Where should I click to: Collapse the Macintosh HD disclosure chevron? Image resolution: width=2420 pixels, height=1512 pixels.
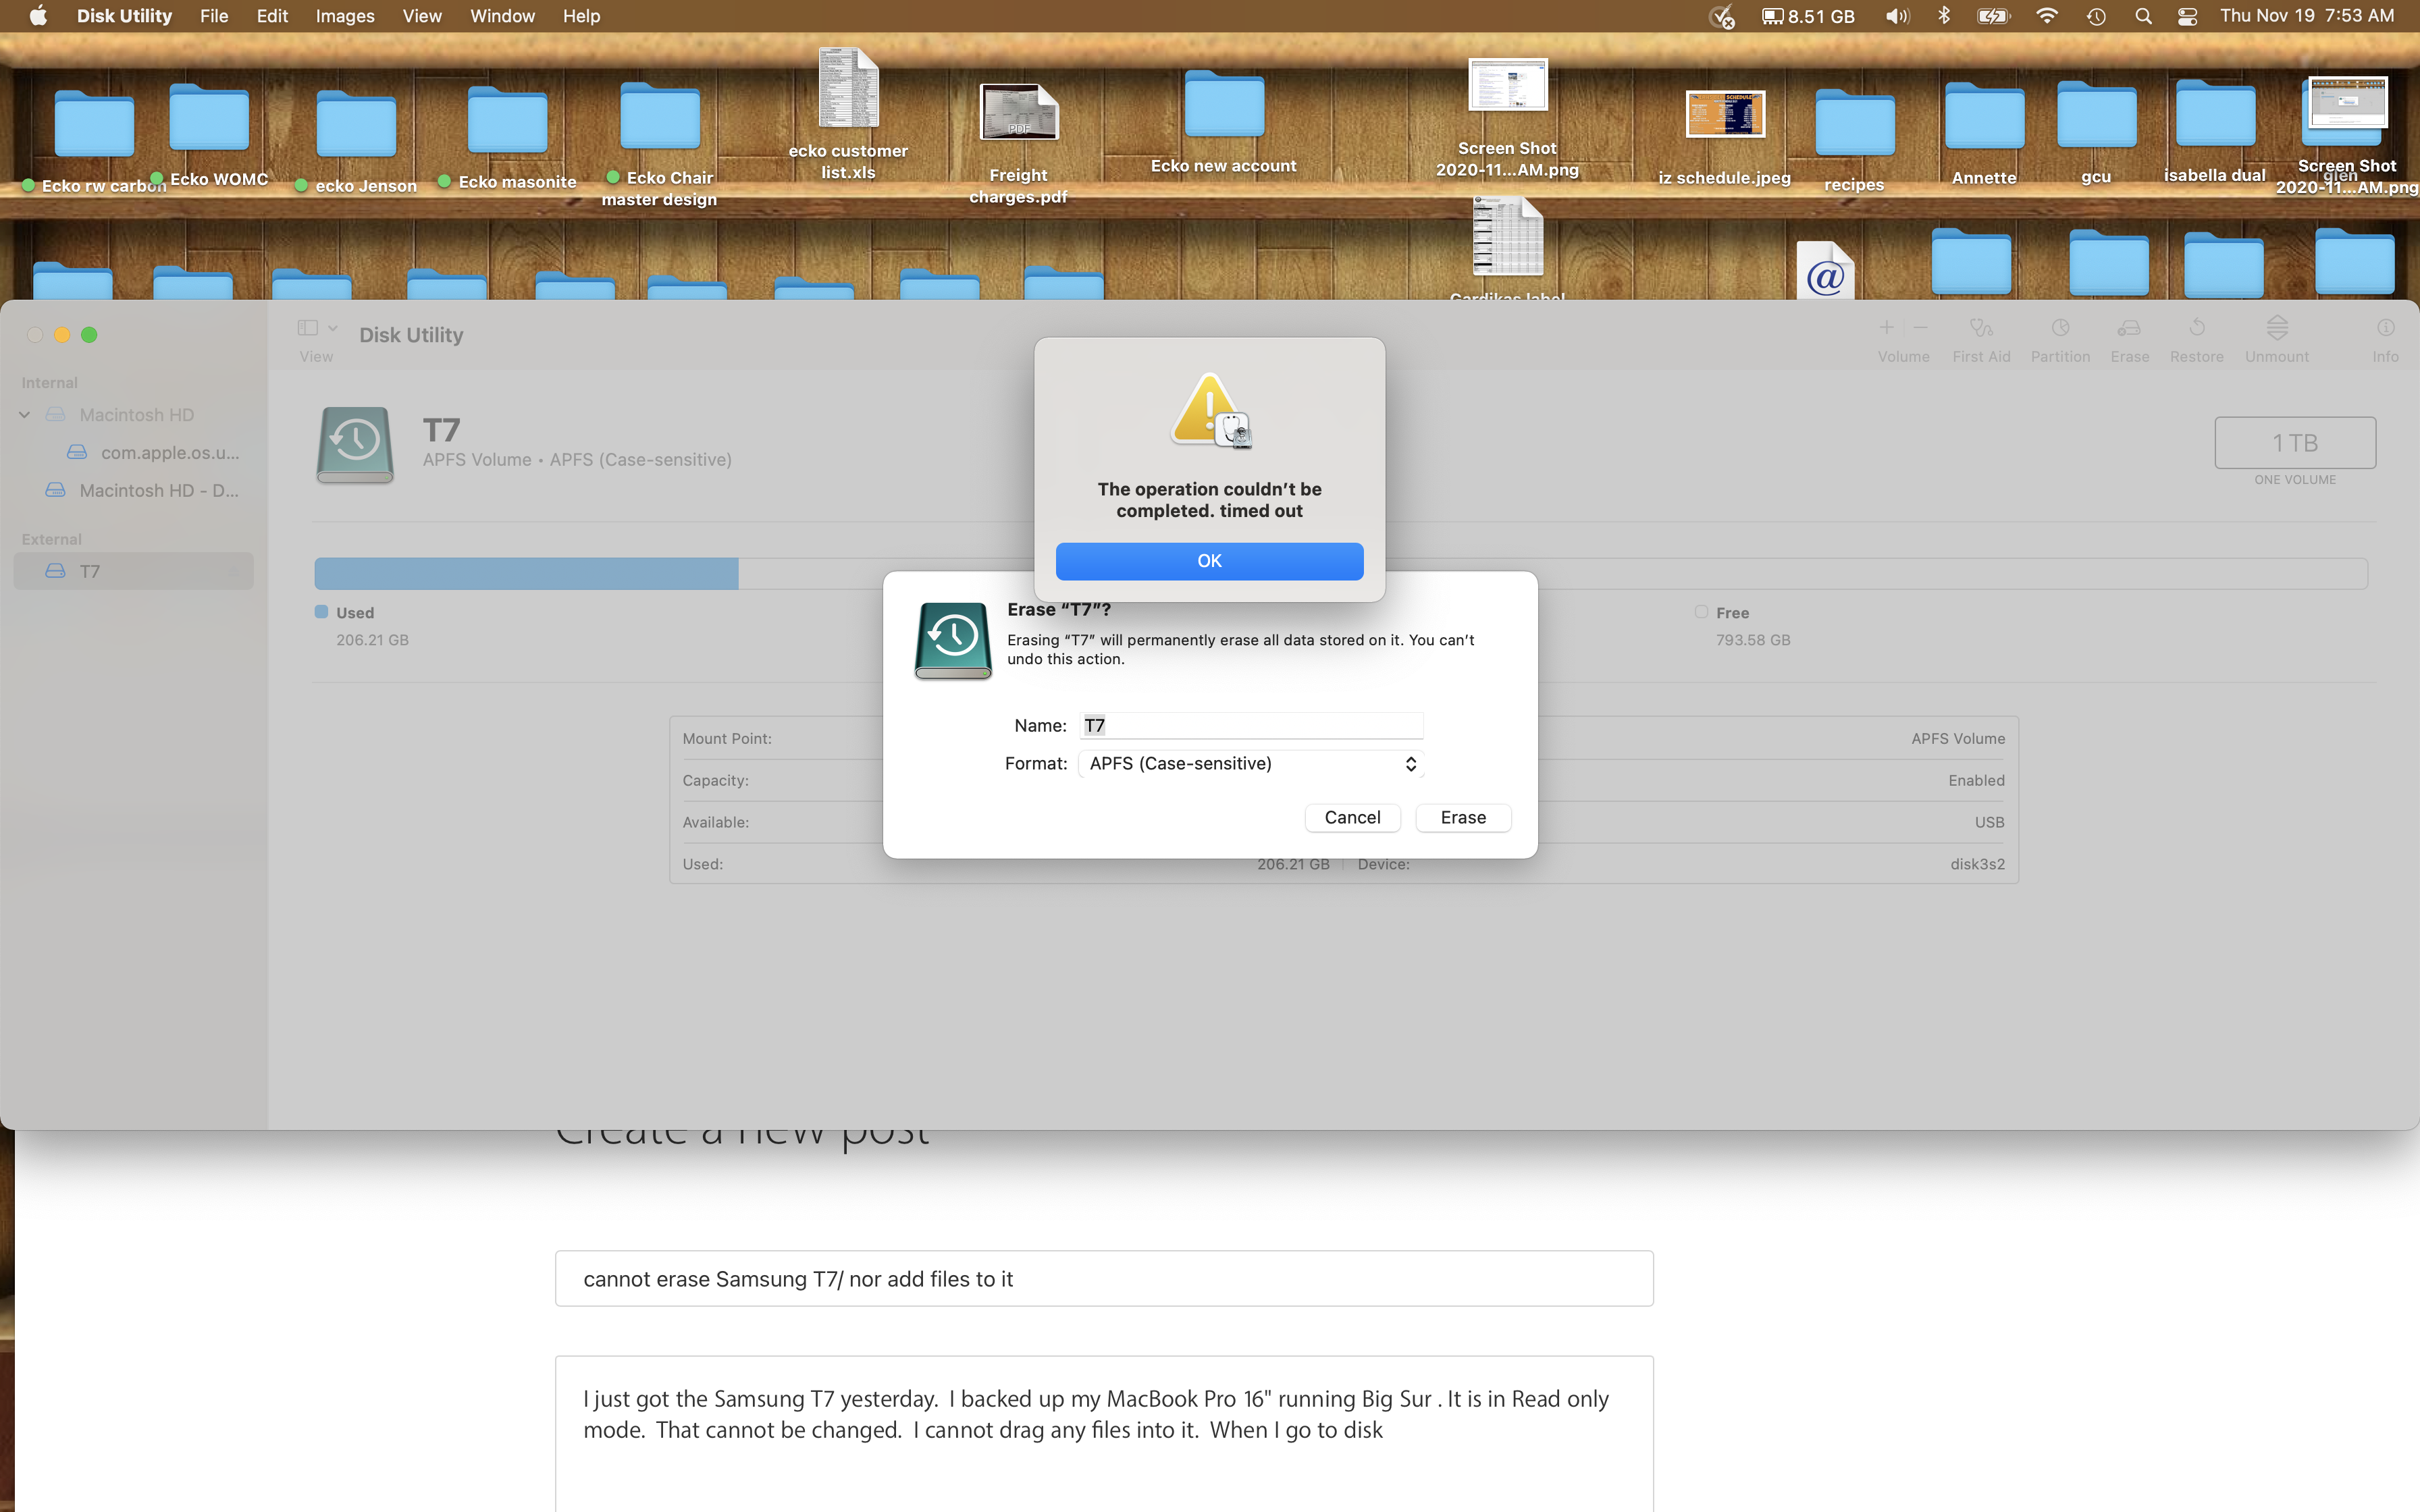25,415
